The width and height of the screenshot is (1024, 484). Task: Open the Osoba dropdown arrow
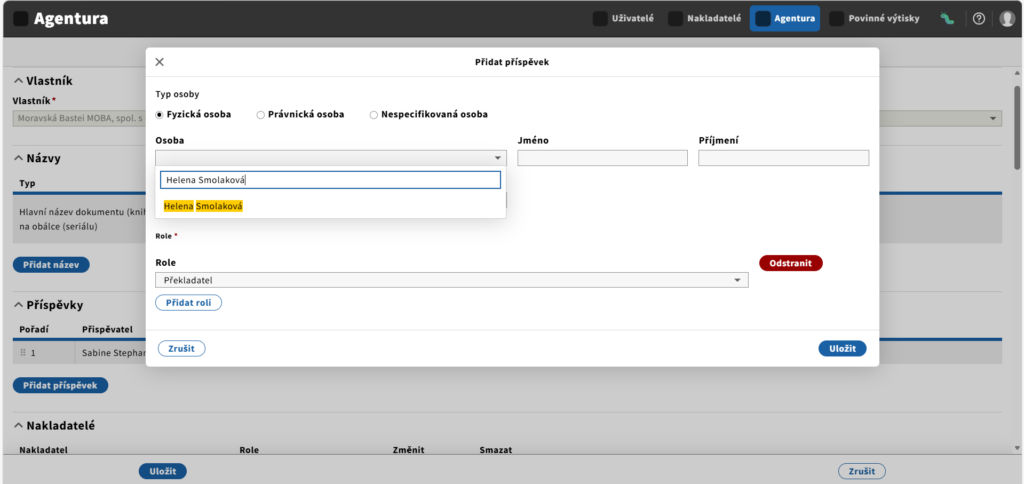pos(498,158)
